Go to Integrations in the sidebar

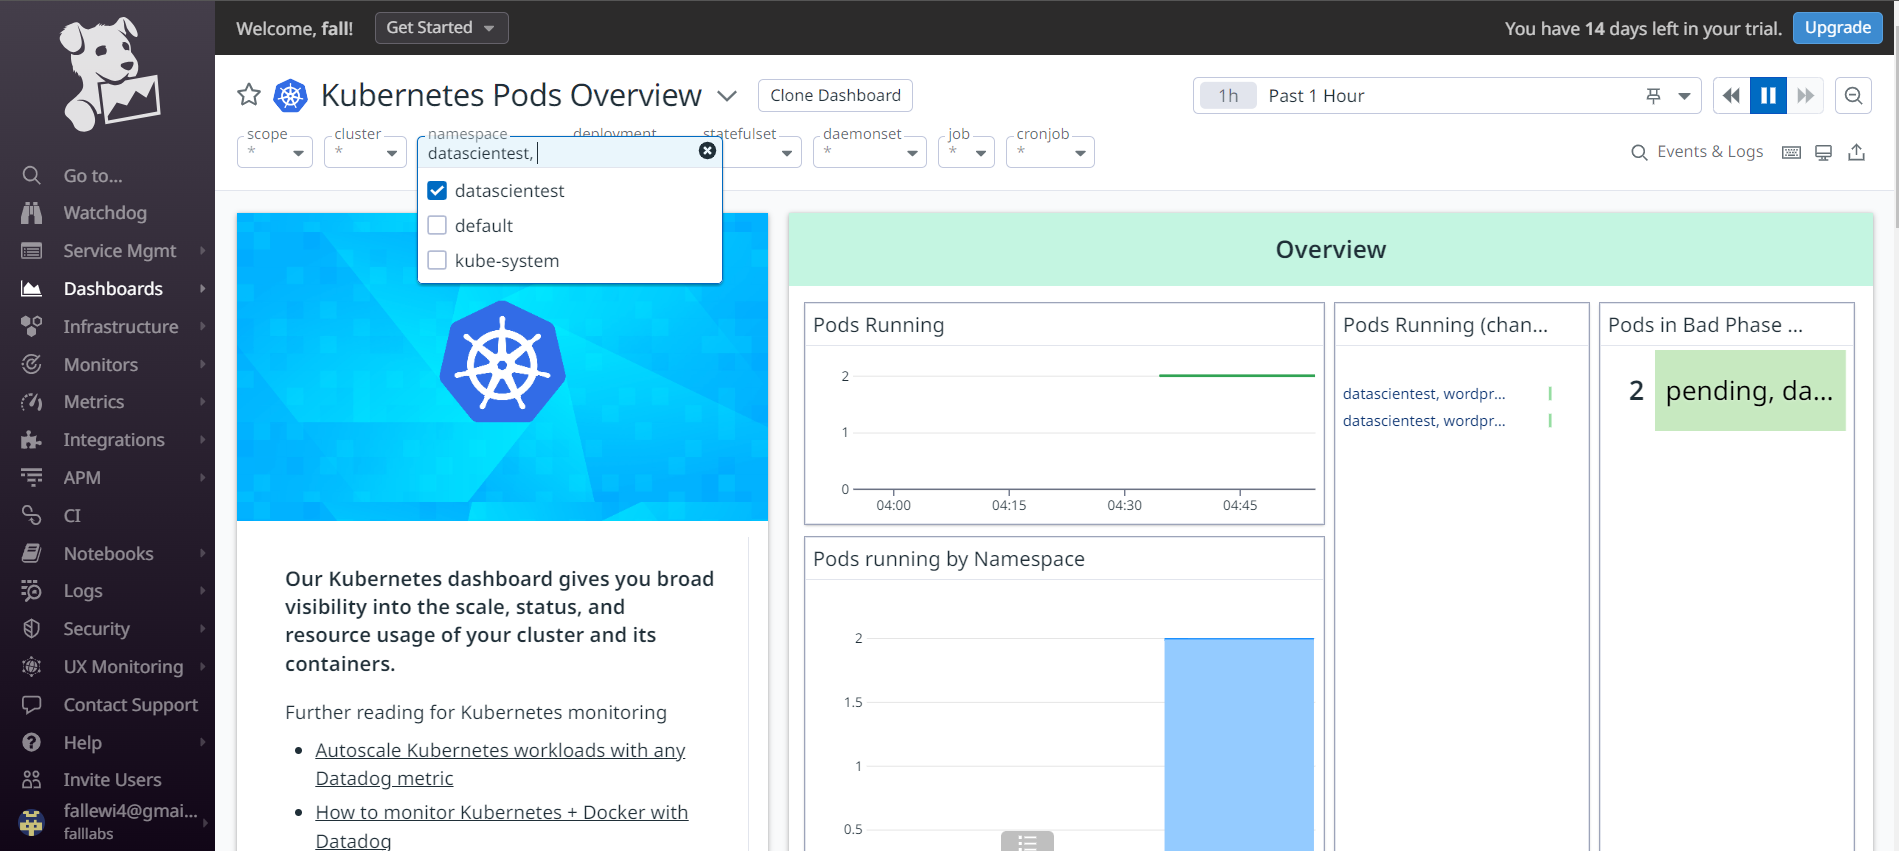pos(113,440)
